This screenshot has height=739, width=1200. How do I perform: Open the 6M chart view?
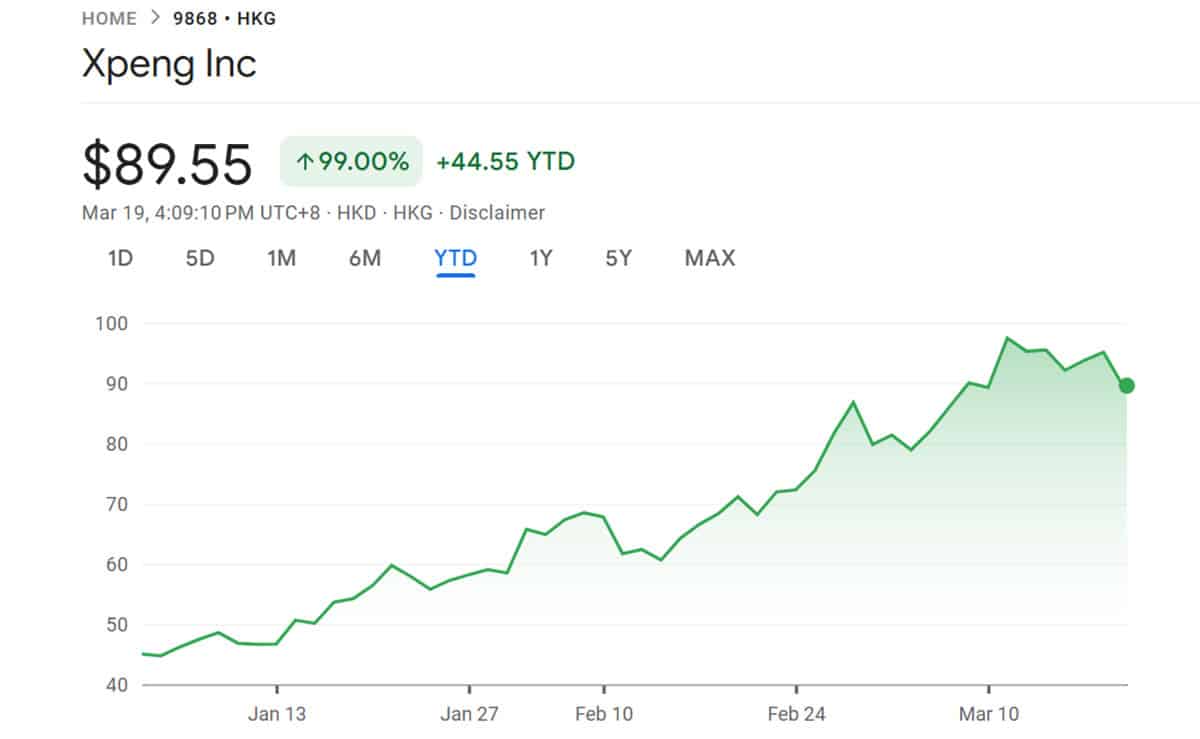click(x=365, y=258)
